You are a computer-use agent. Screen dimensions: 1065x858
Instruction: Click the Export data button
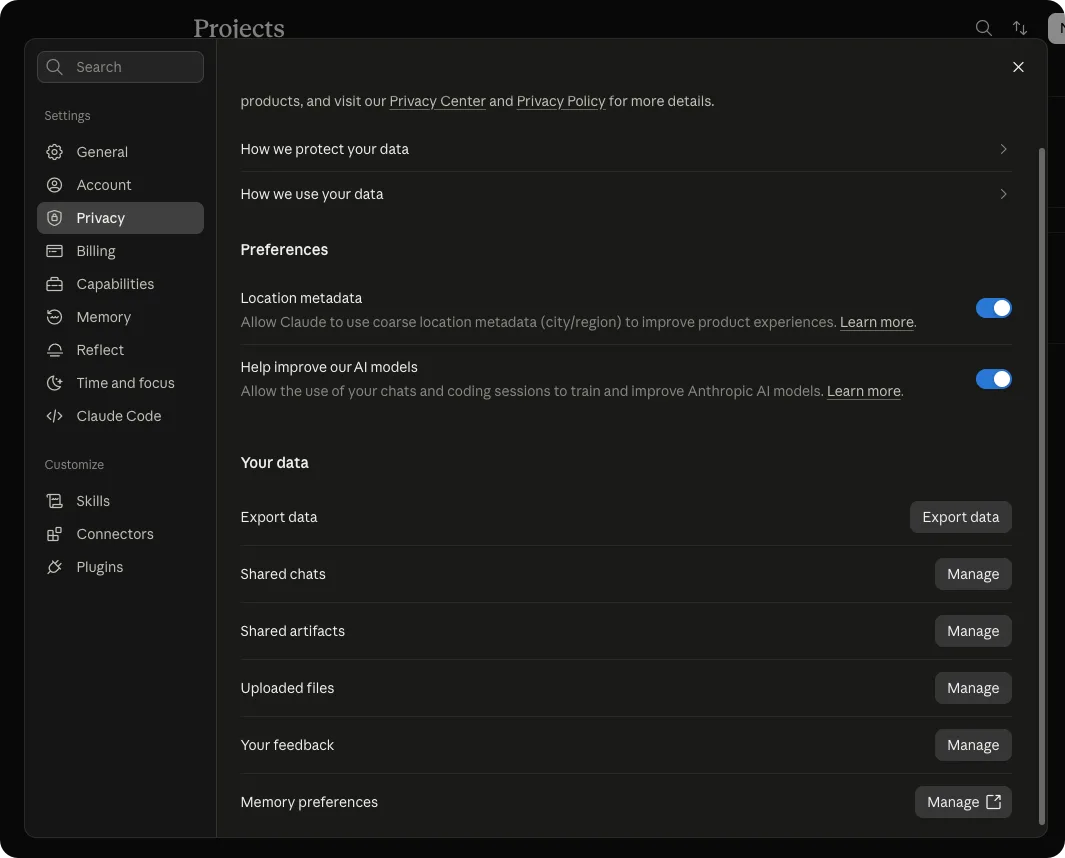(x=960, y=517)
